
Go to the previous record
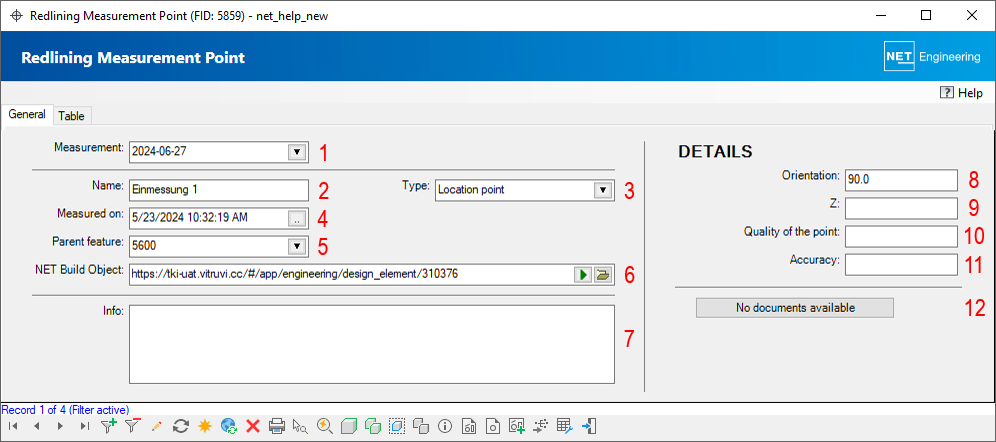36,426
